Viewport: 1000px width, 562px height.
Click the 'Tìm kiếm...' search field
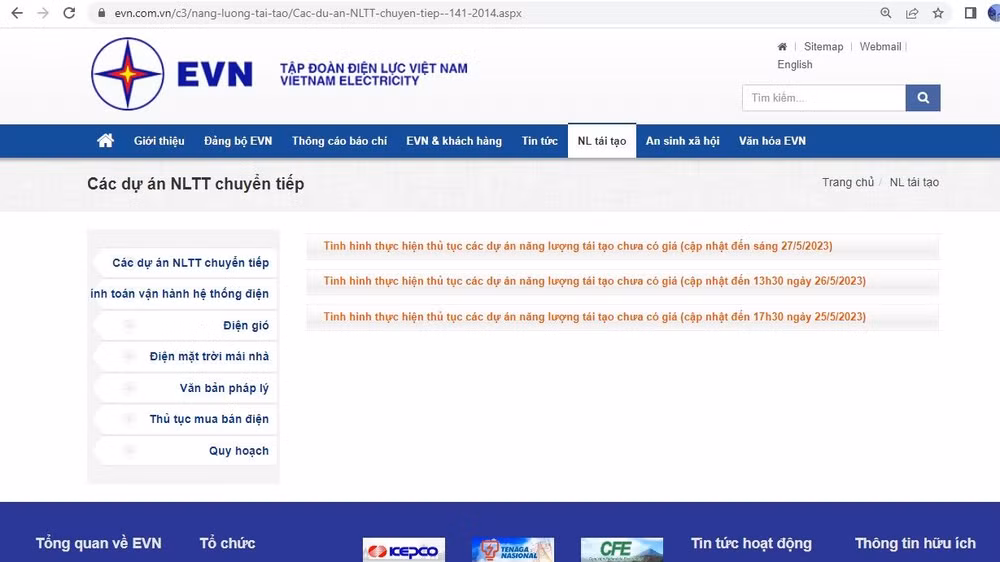(x=823, y=98)
